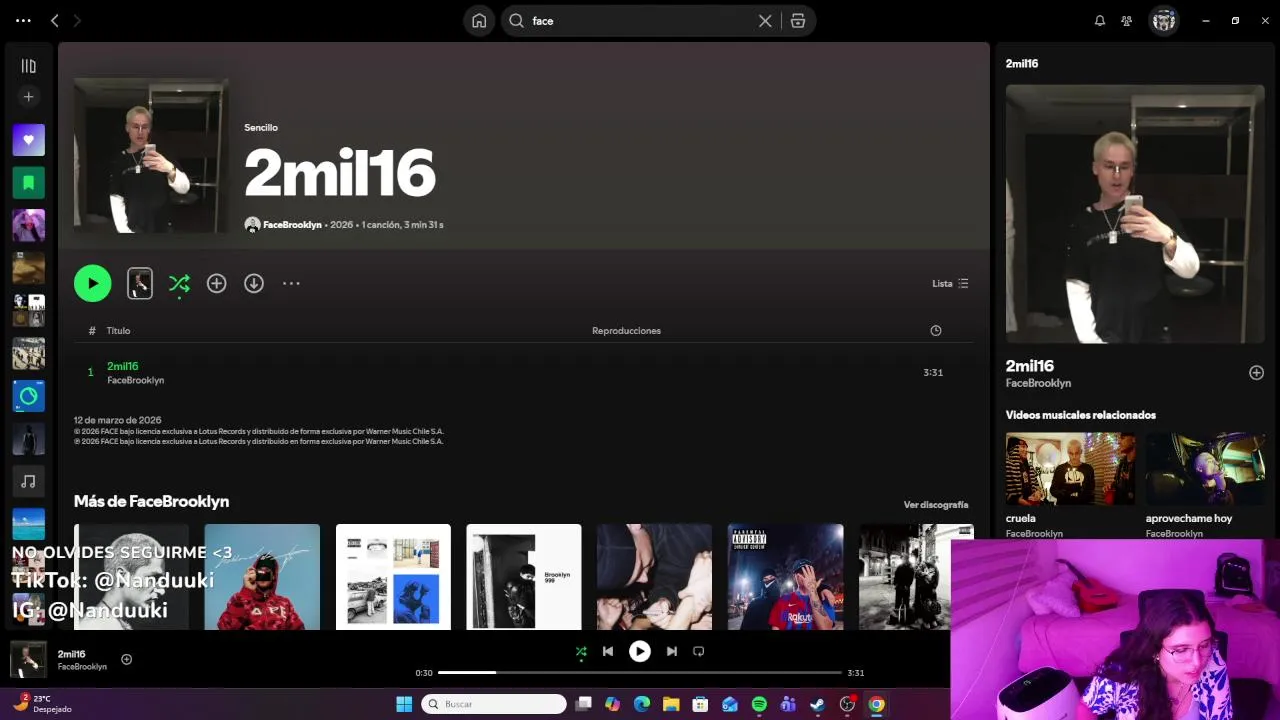This screenshot has width=1280, height=720.
Task: Open Task View on the taskbar
Action: tap(584, 704)
